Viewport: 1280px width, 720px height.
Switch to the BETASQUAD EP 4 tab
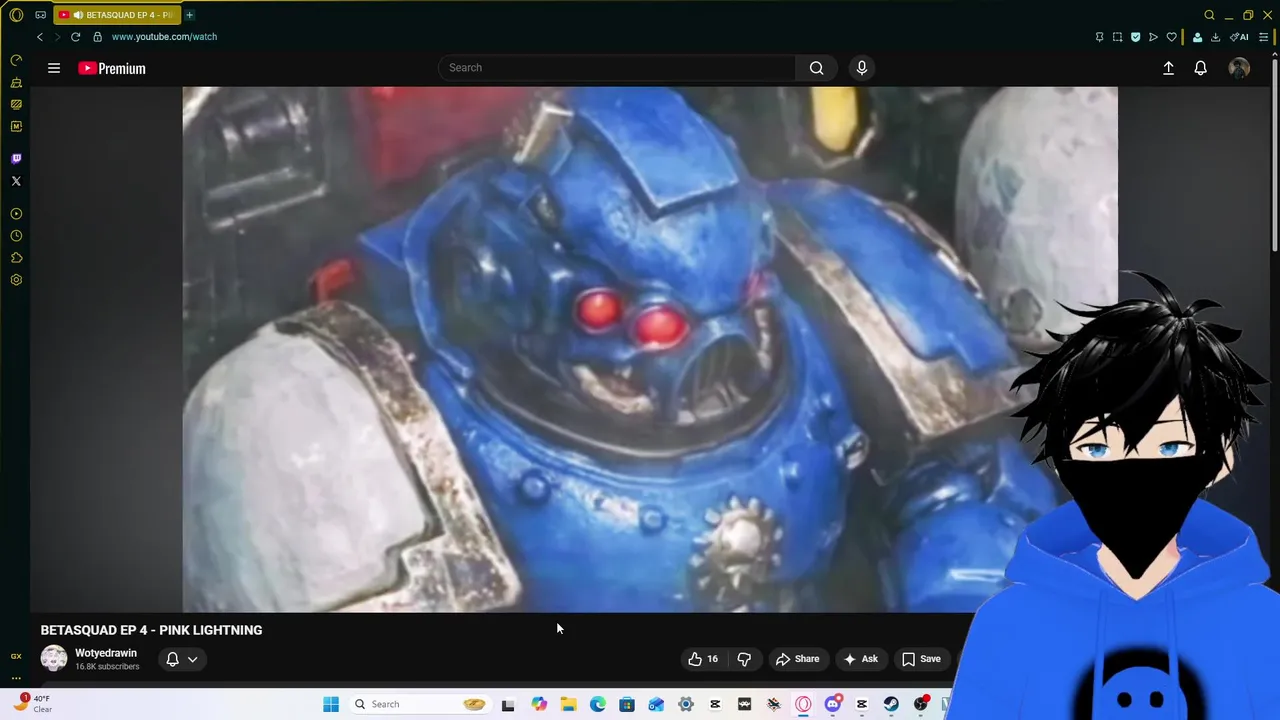click(115, 15)
